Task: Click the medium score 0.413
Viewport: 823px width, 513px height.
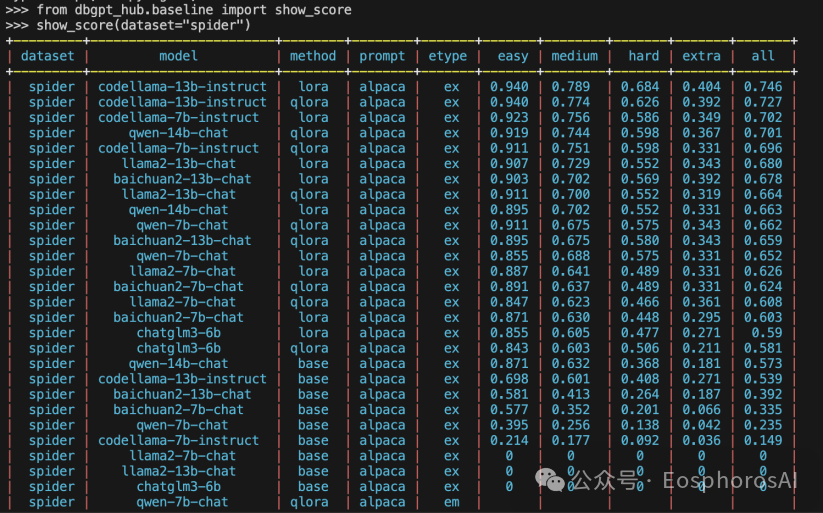Action: click(571, 394)
